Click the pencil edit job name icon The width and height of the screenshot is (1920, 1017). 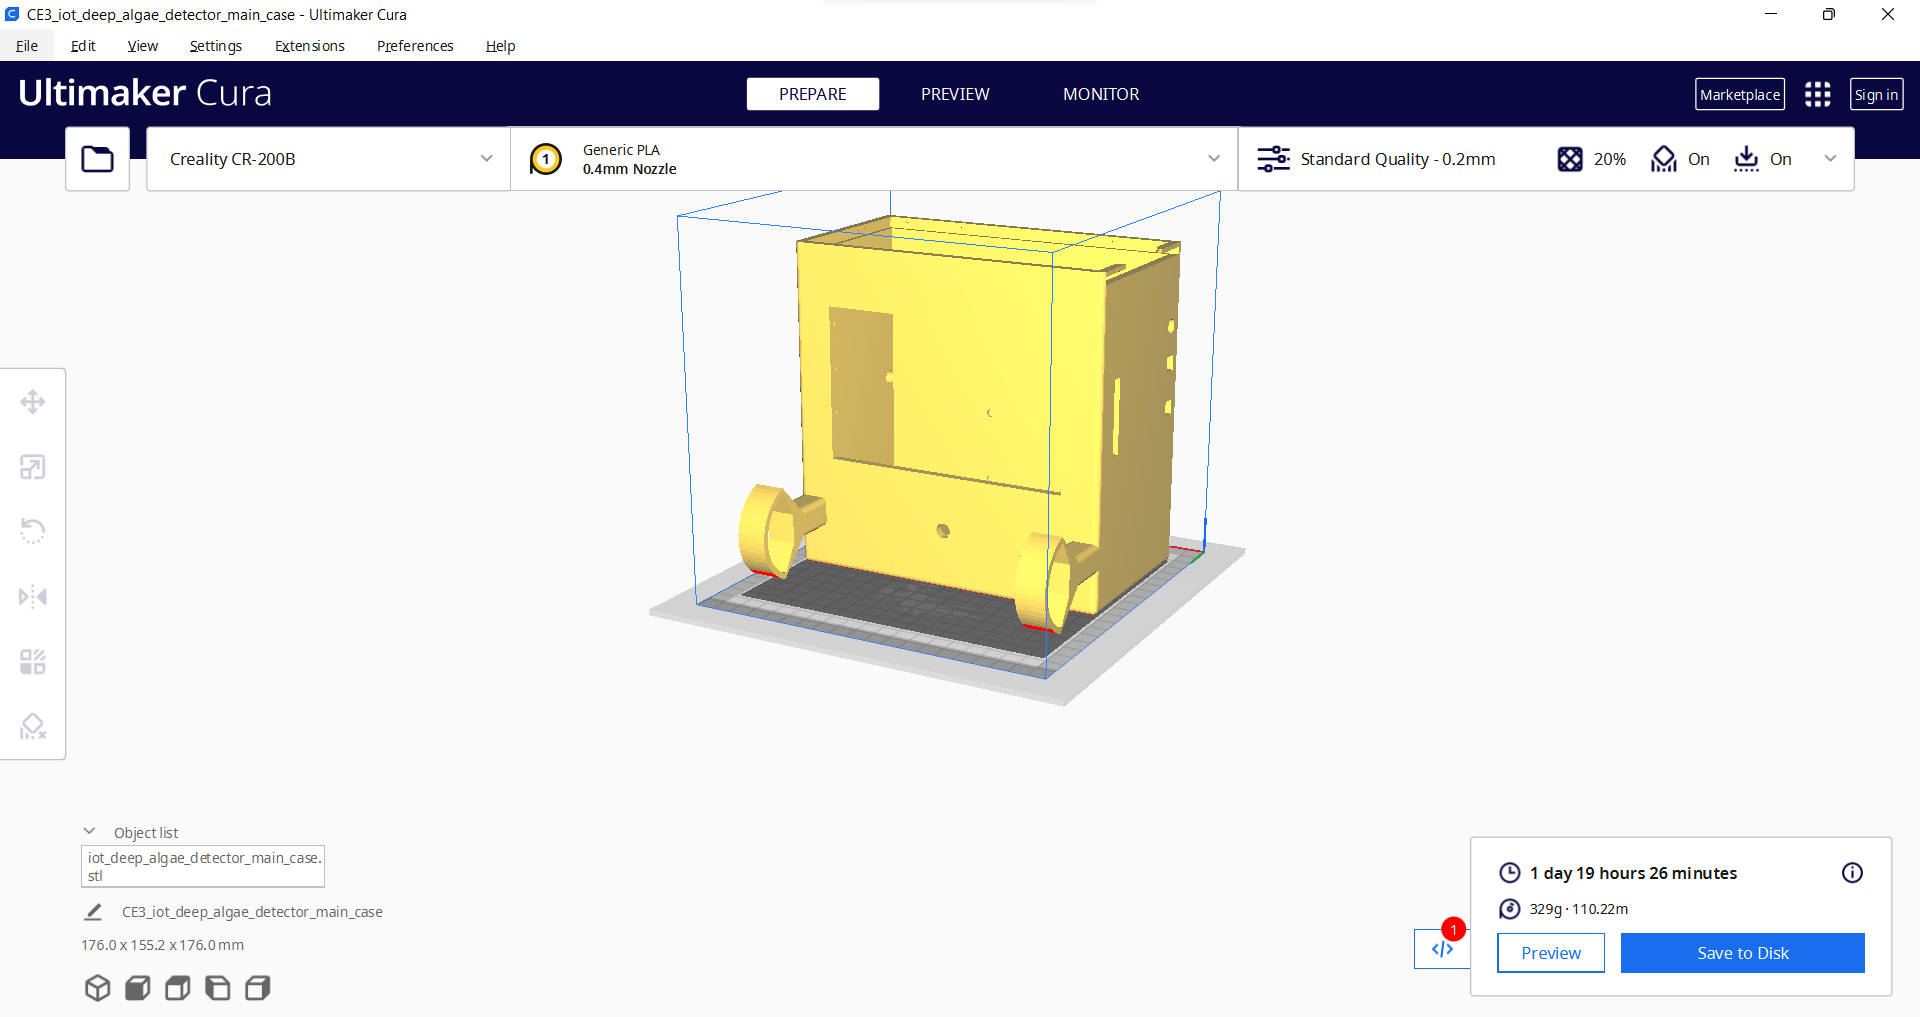tap(93, 912)
